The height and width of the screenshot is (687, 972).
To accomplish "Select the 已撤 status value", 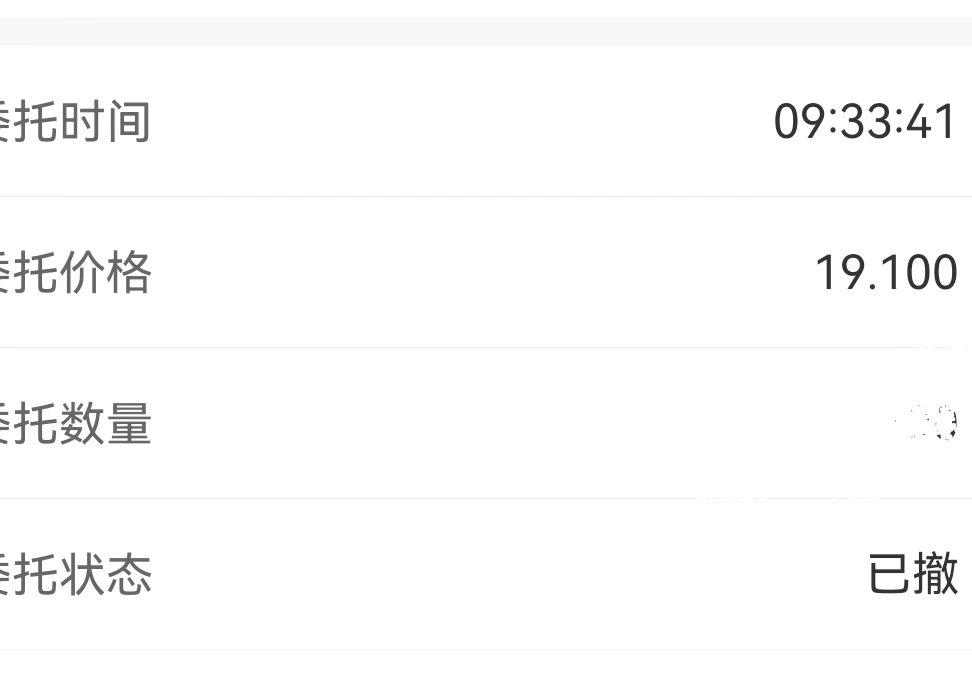I will (913, 575).
